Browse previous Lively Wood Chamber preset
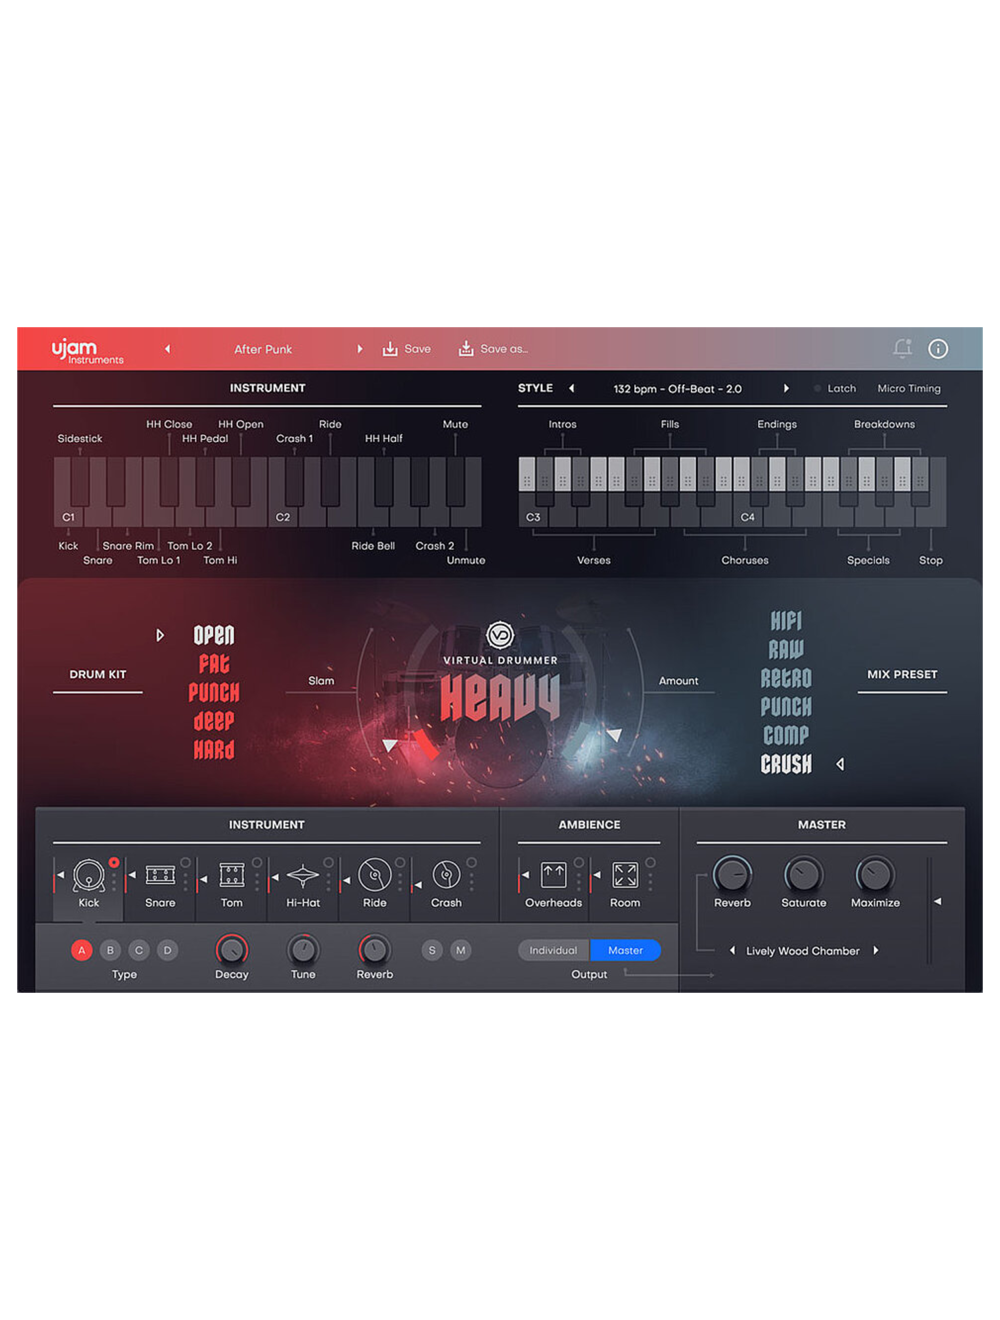1000x1320 pixels. [x=732, y=950]
